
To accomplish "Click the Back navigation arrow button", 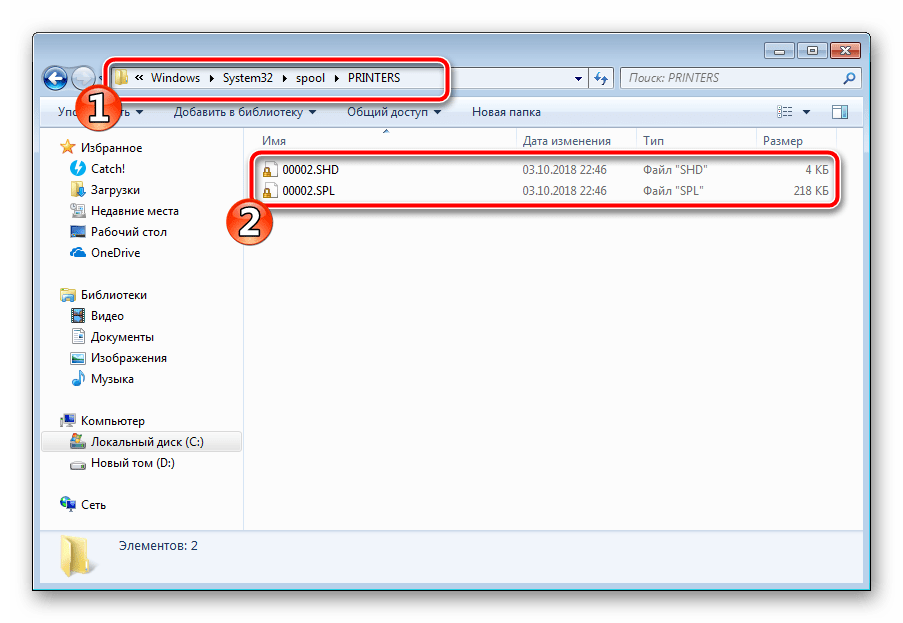I will click(x=56, y=78).
